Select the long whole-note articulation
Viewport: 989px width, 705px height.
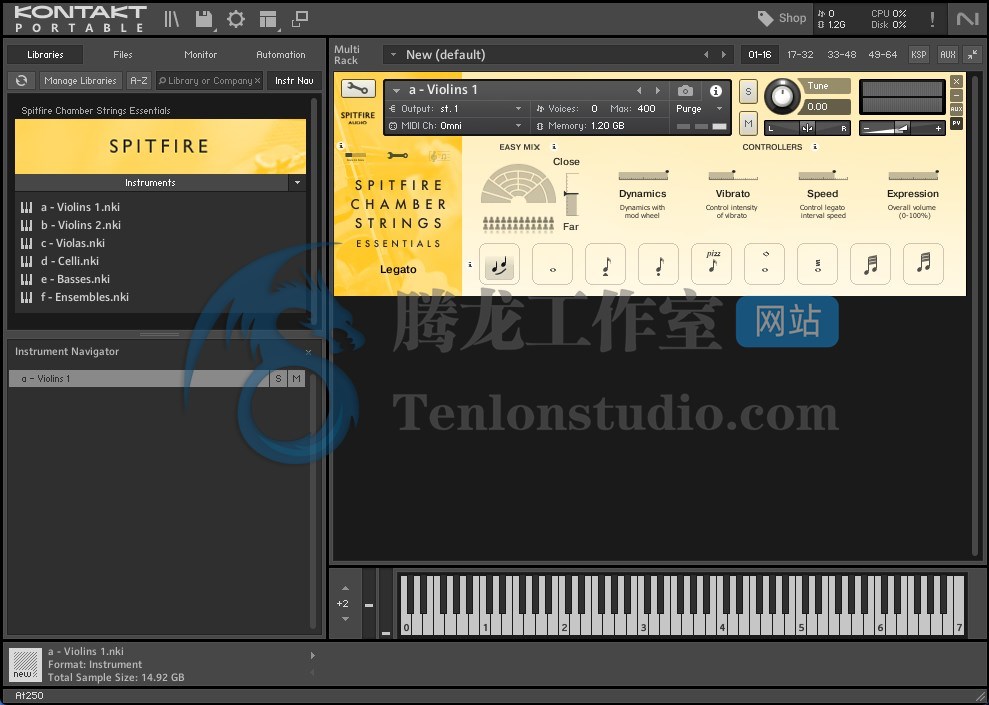tap(553, 264)
